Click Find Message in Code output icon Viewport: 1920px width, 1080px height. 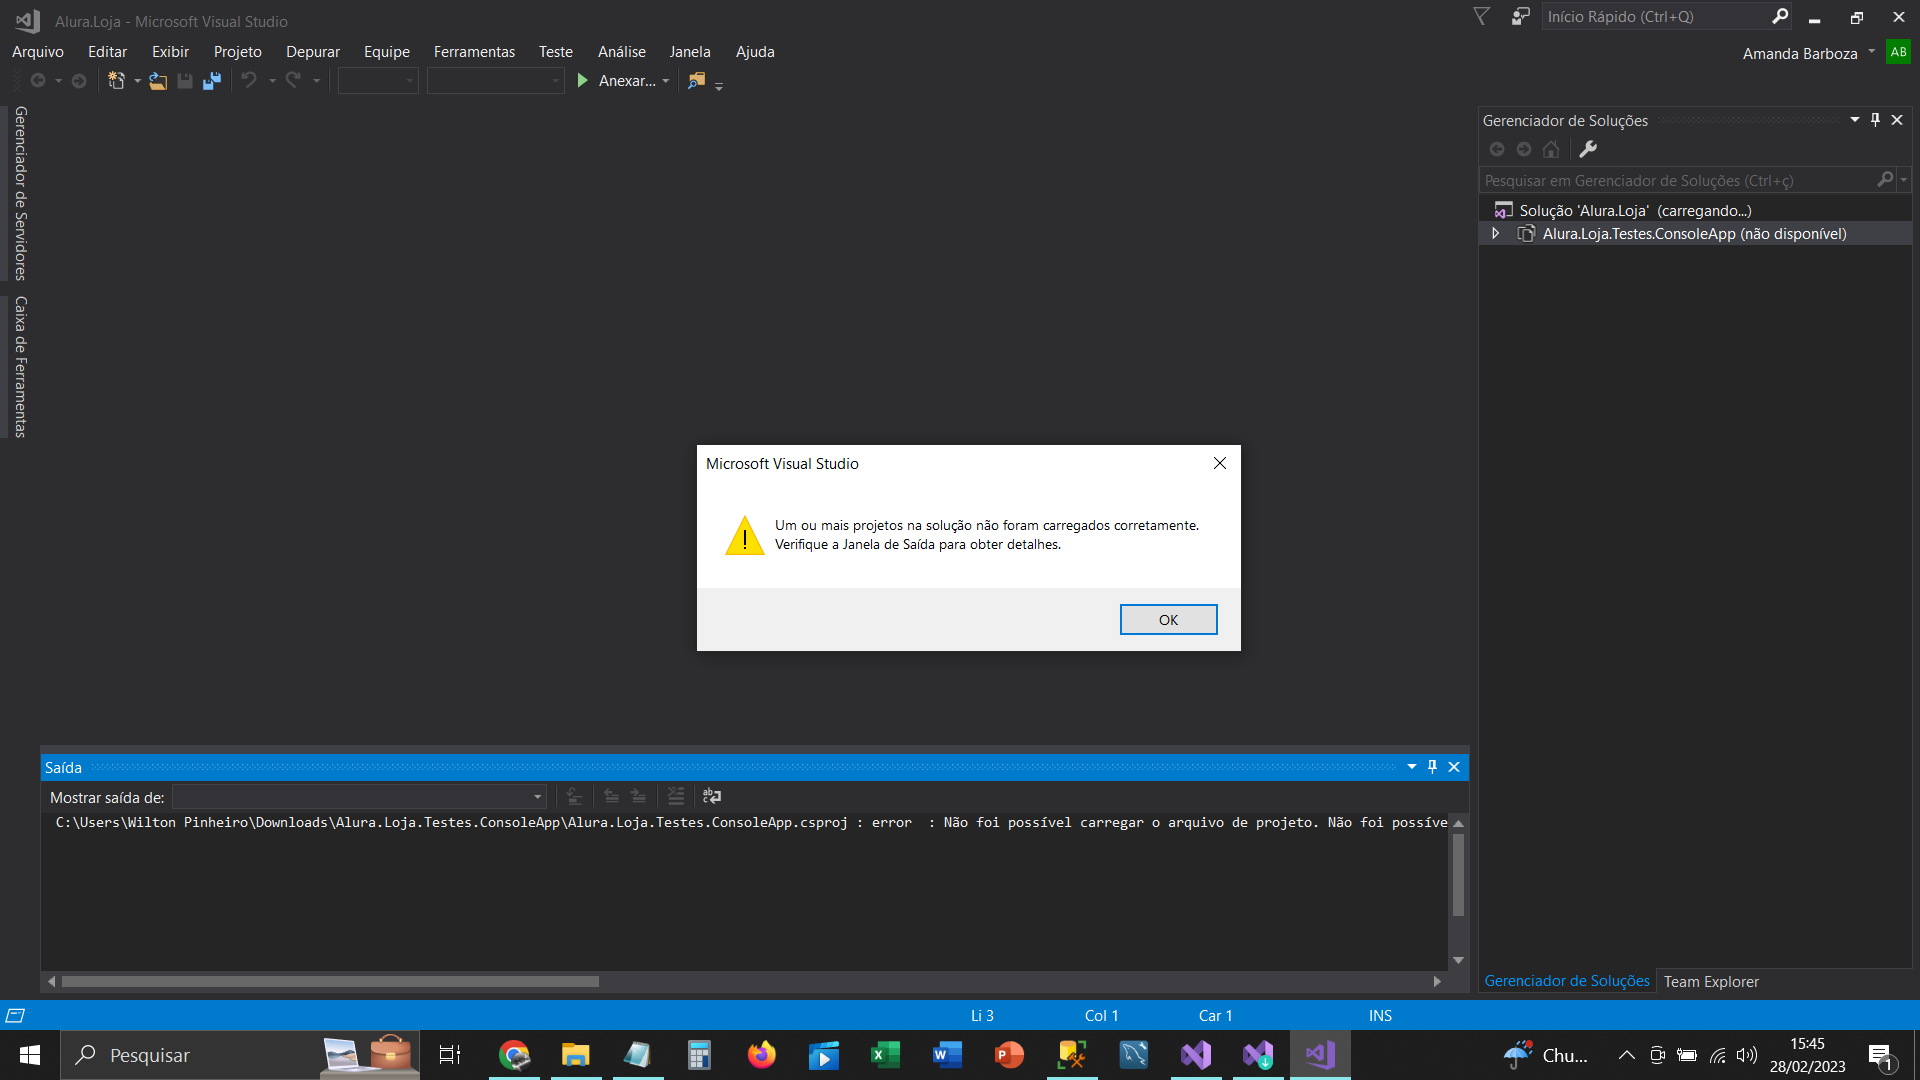click(x=574, y=796)
